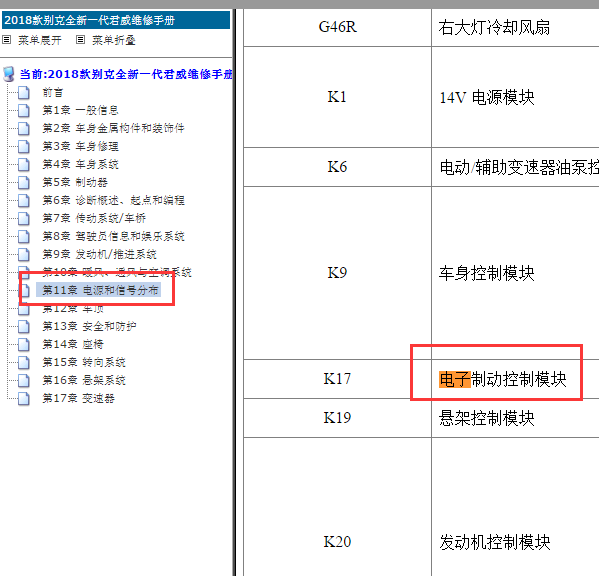
Task: Go to 第16章 悬架系统
Action: 84,380
